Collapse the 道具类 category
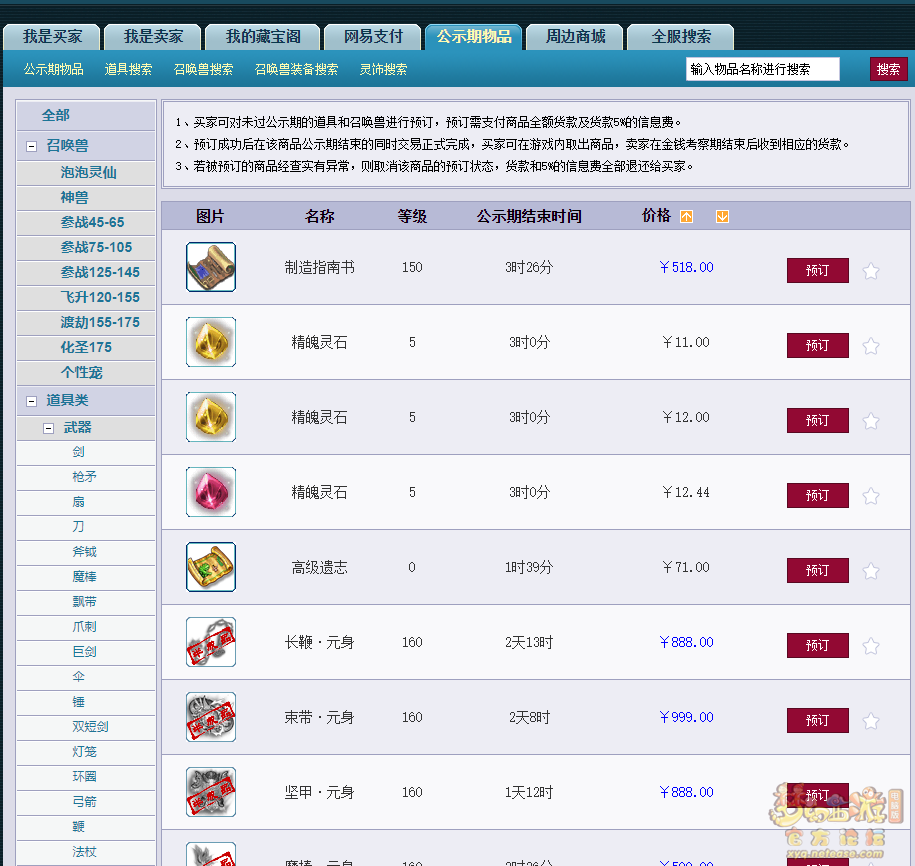This screenshot has height=866, width=915. click(x=32, y=401)
